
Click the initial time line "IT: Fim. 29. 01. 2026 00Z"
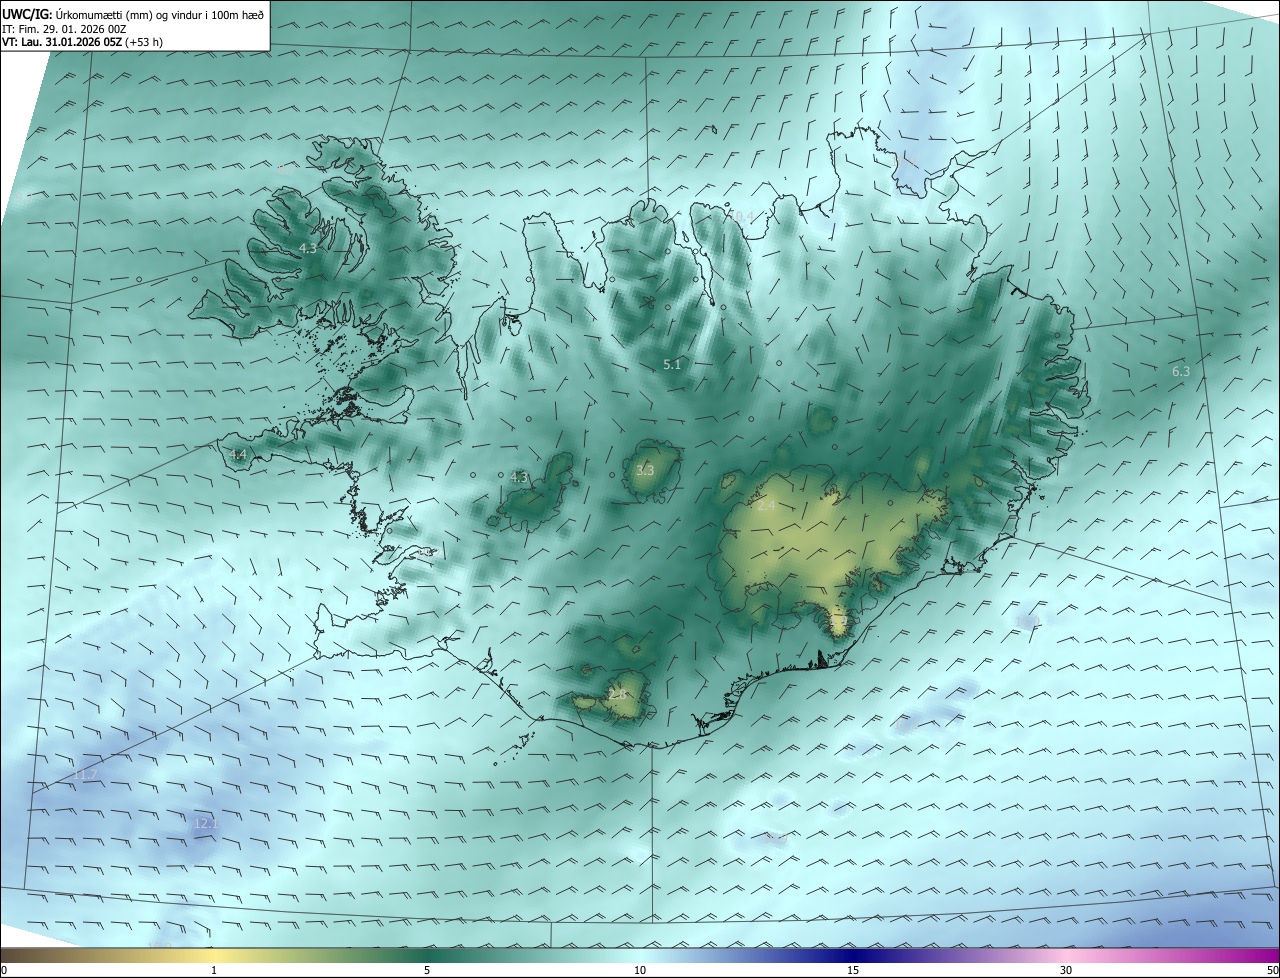(64, 29)
